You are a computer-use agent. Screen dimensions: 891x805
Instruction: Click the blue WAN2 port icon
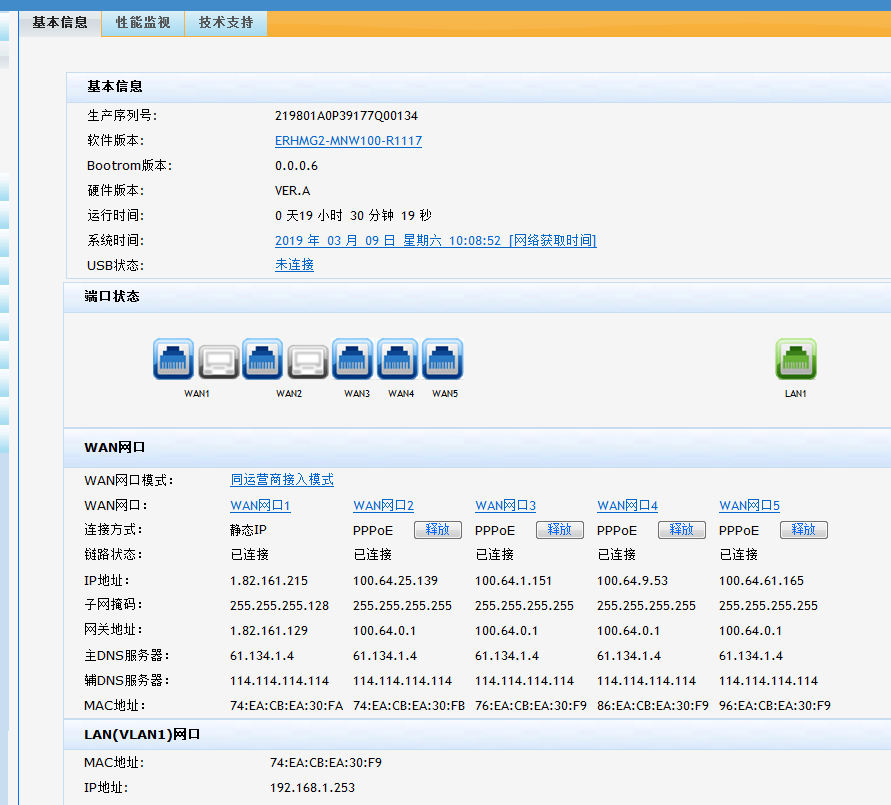coord(262,359)
